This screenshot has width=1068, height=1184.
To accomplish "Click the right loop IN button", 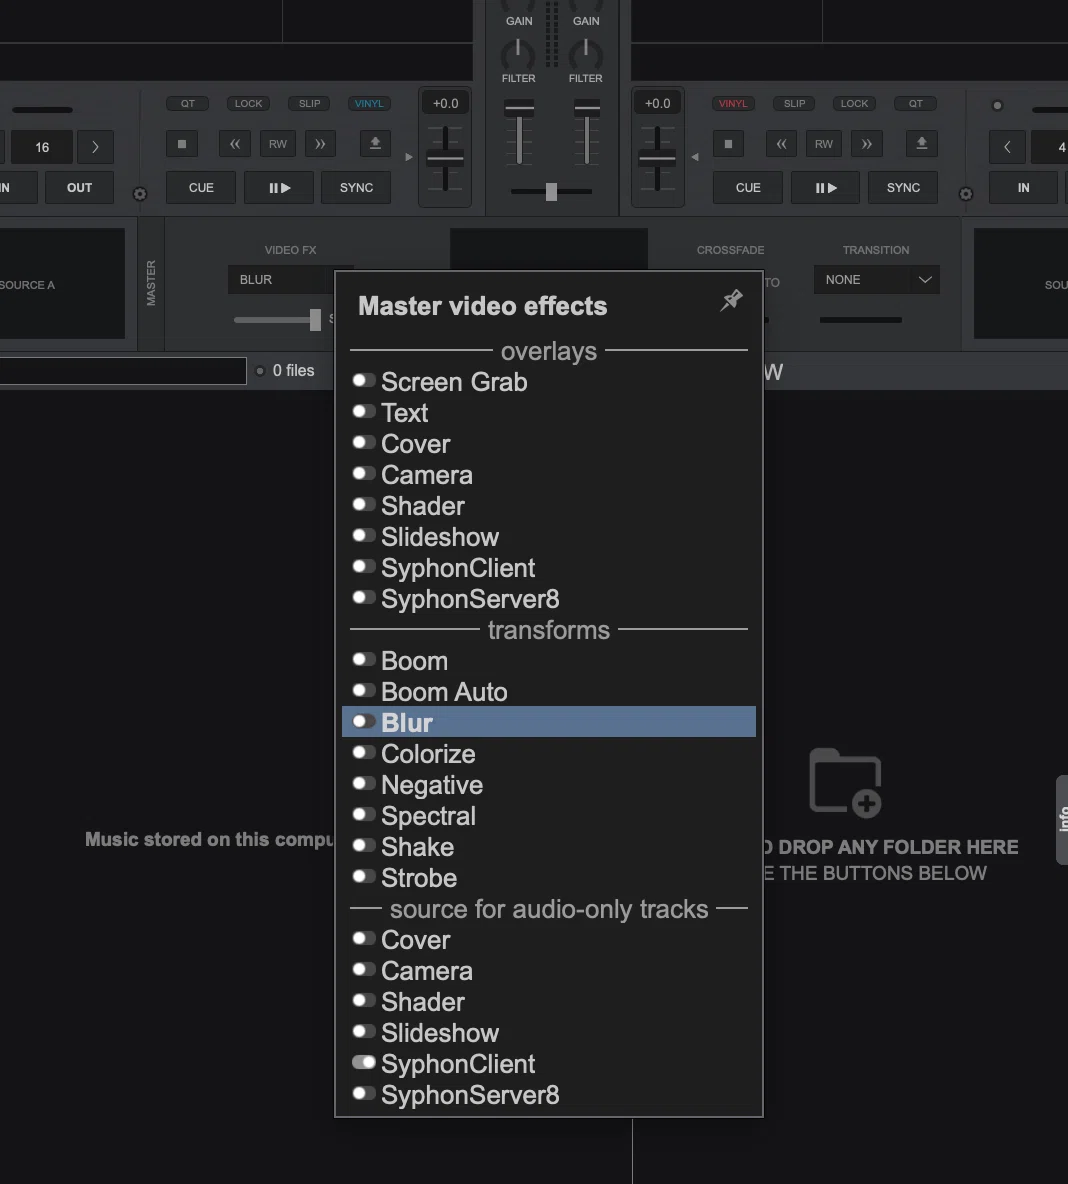I will pyautogui.click(x=1023, y=188).
